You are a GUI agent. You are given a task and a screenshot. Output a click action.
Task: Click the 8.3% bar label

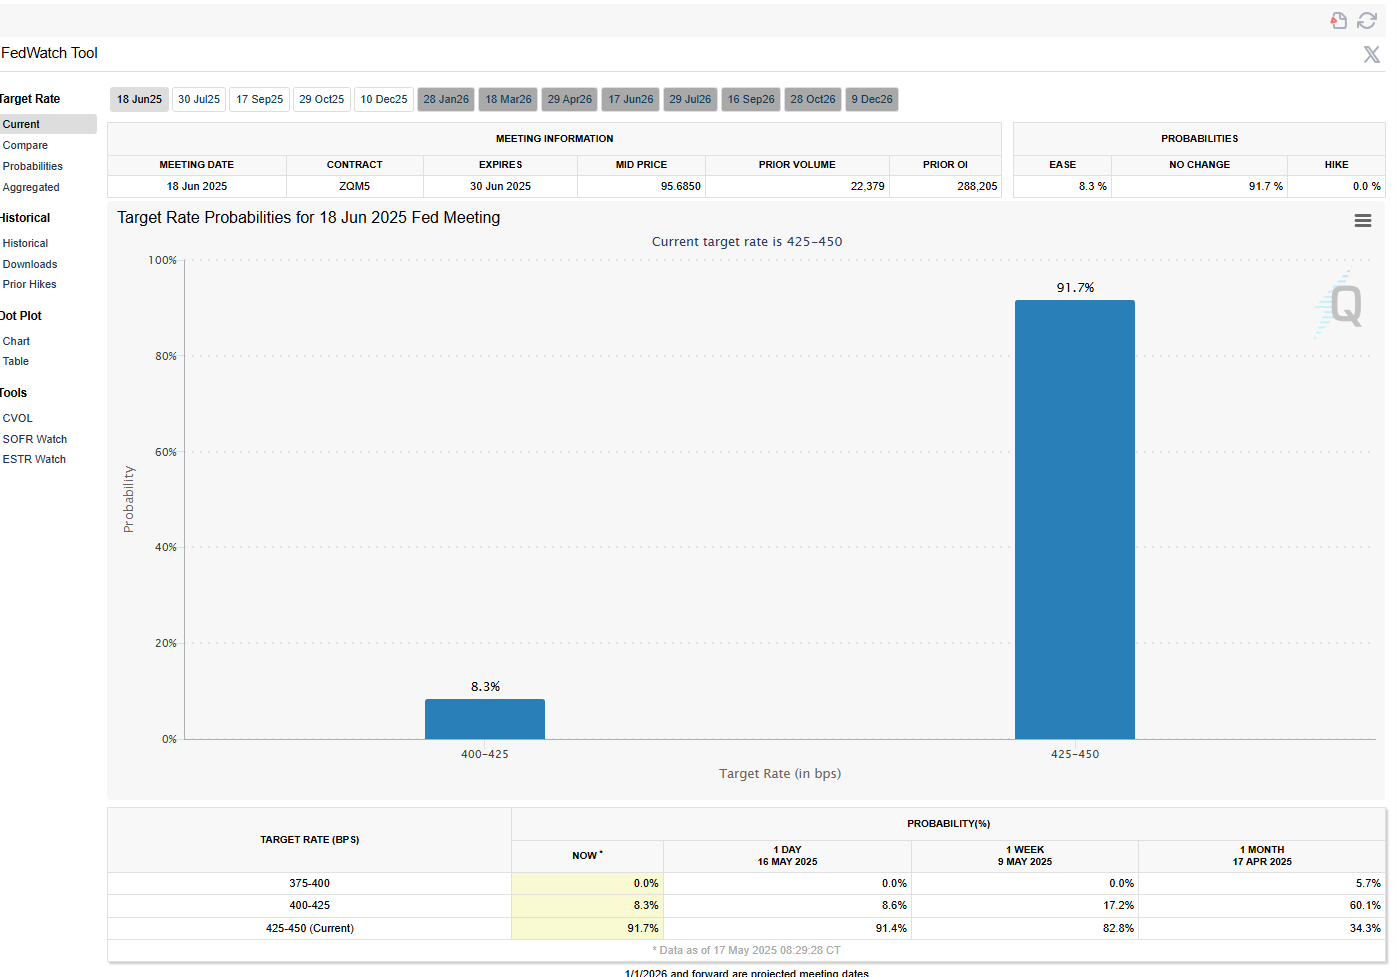click(x=485, y=686)
